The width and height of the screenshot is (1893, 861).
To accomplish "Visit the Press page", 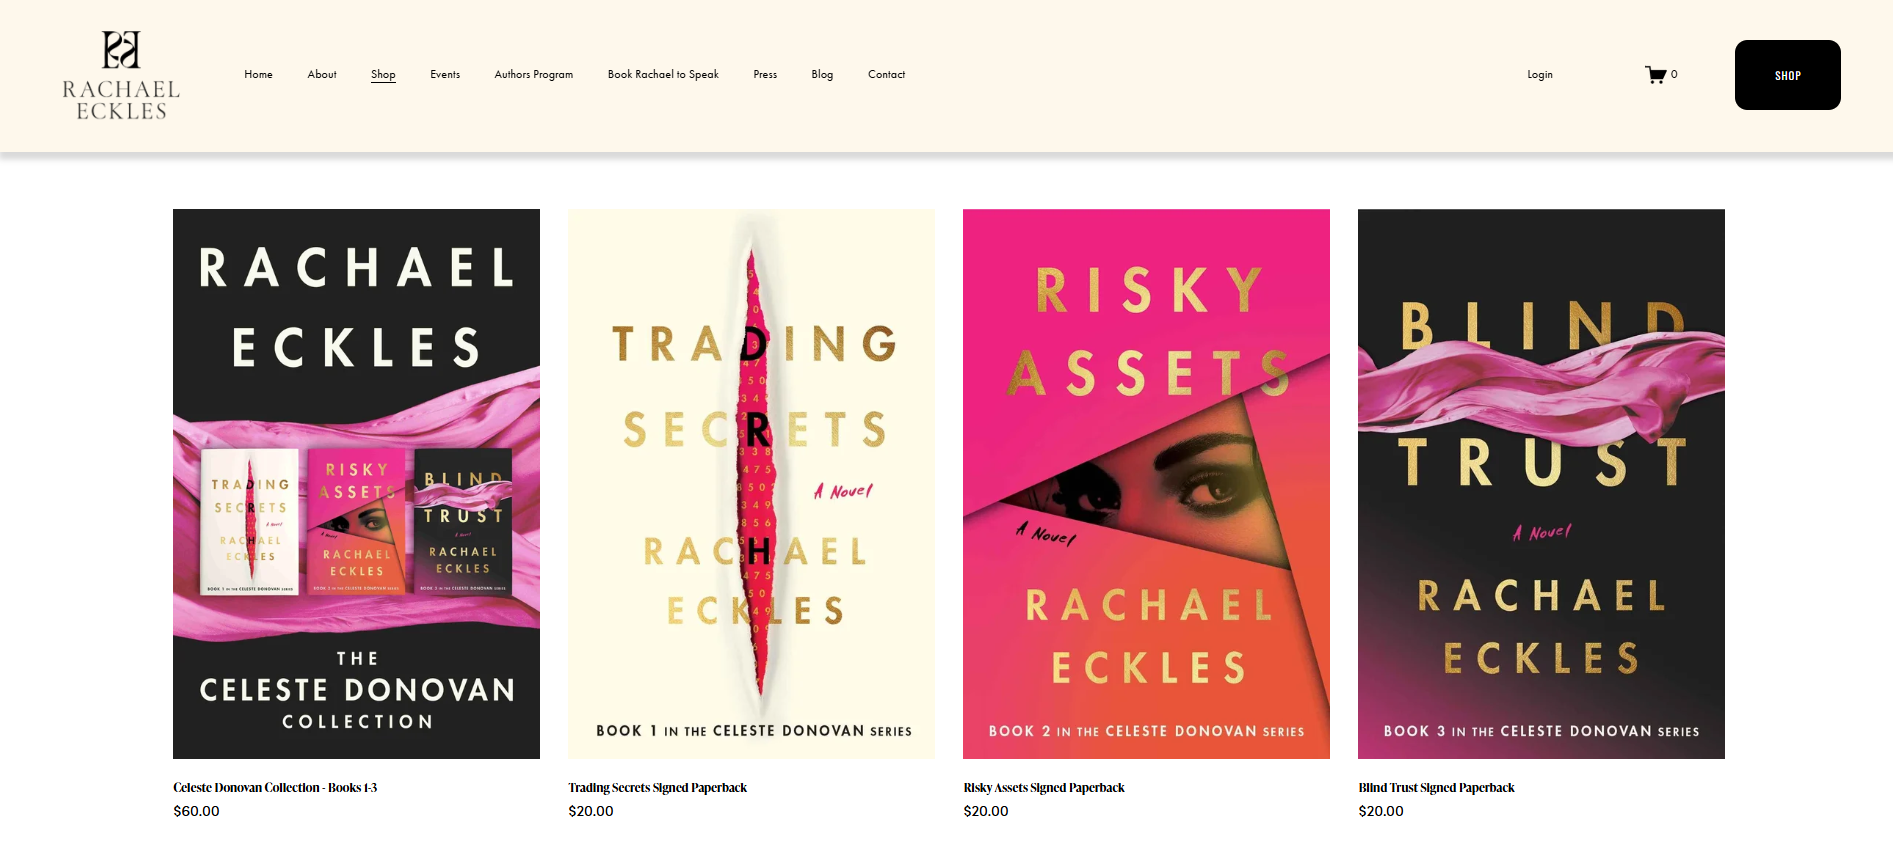I will click(765, 75).
